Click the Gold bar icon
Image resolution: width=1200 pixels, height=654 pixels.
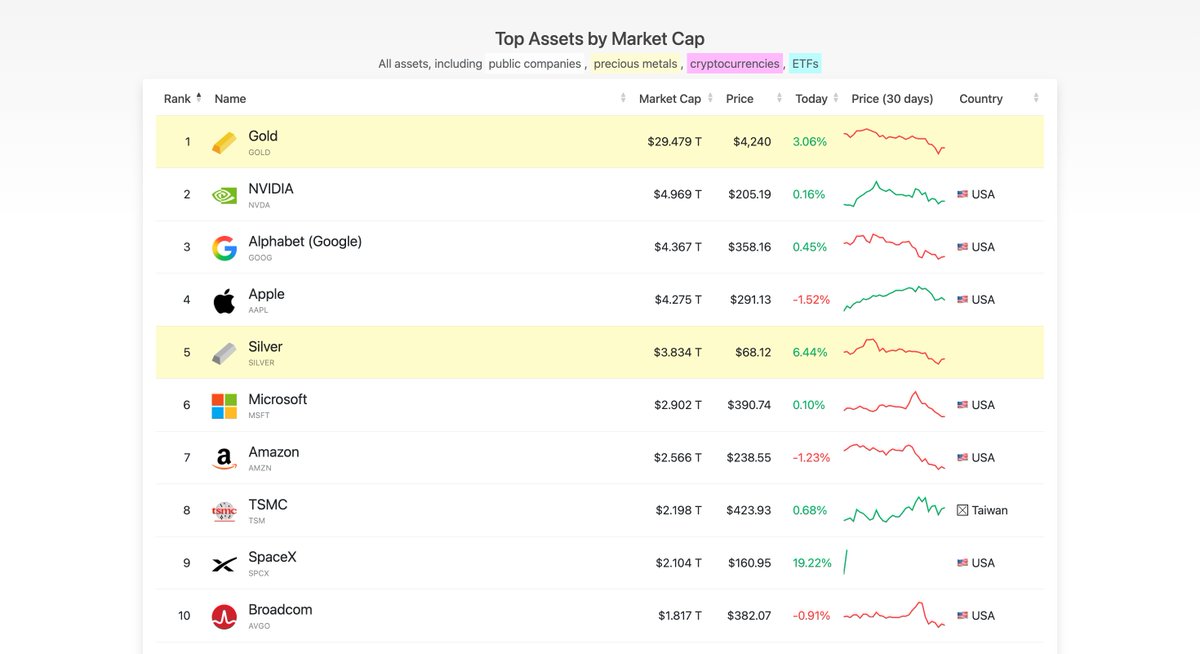click(224, 143)
